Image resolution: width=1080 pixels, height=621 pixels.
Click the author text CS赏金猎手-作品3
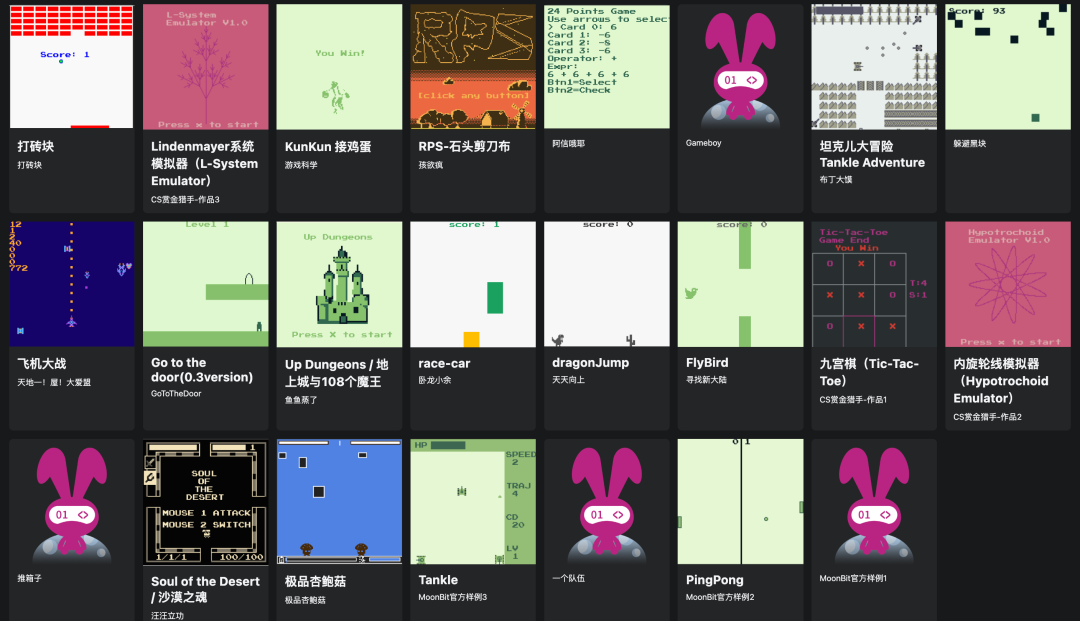(x=185, y=200)
